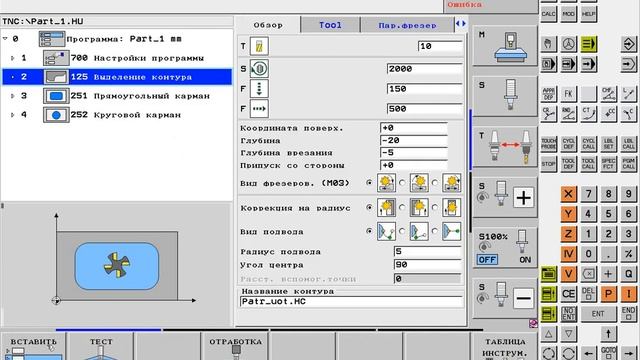Click the pocket preview graphic
Viewport: 640px width, 360px height.
pyautogui.click(x=117, y=265)
